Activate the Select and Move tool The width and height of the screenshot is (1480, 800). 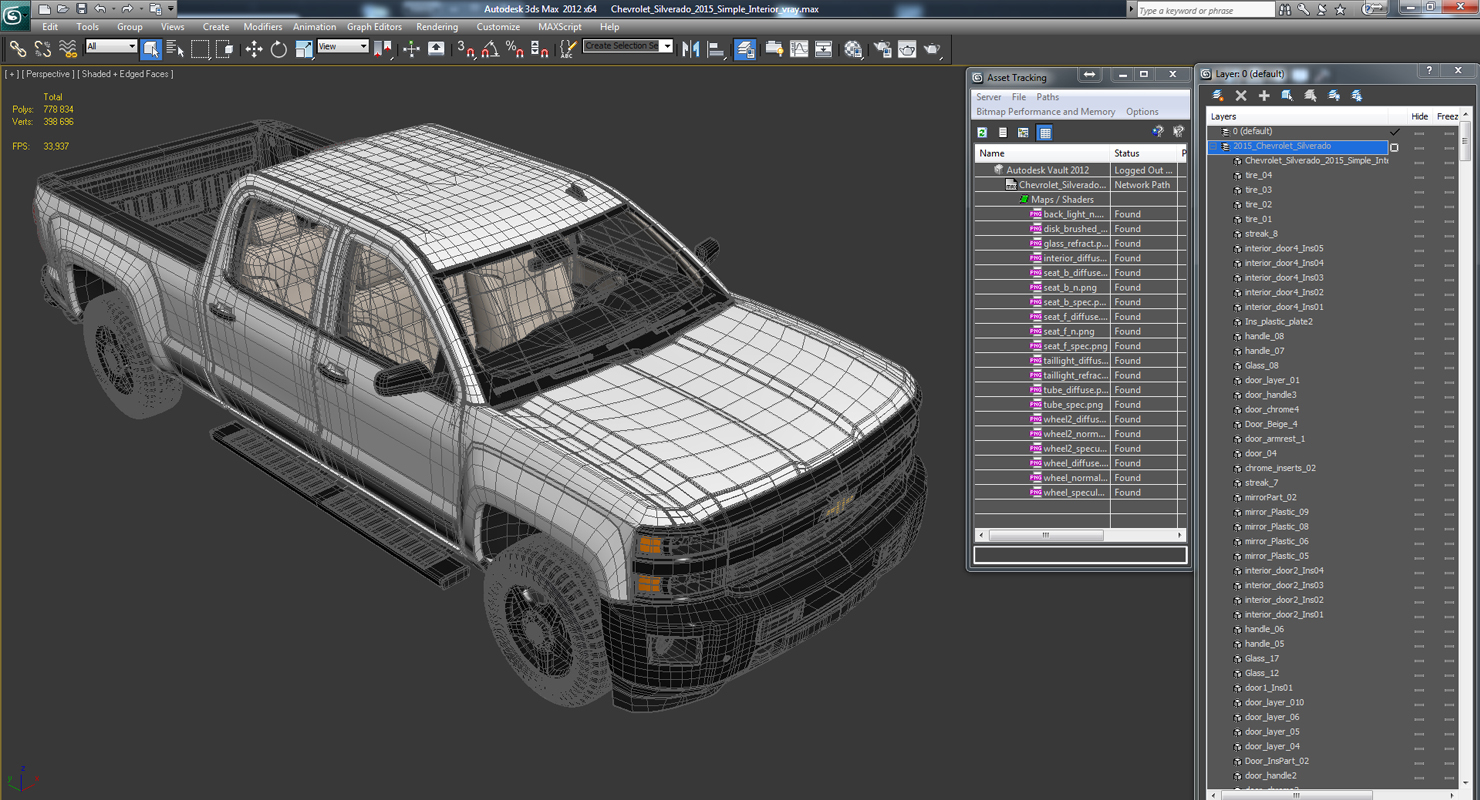coord(254,48)
